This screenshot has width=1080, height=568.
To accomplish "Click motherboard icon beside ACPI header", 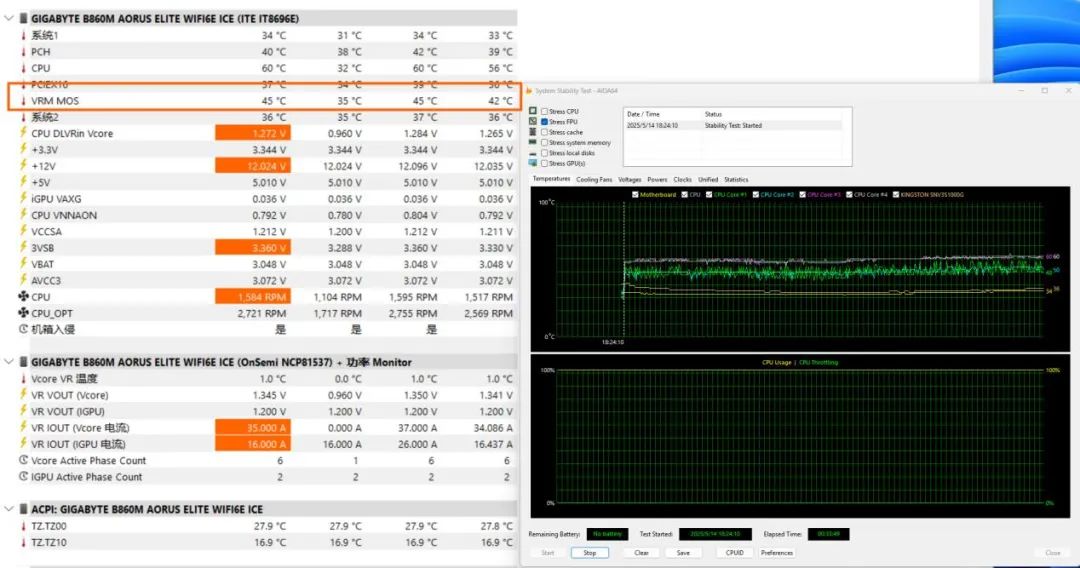I will click(x=23, y=509).
